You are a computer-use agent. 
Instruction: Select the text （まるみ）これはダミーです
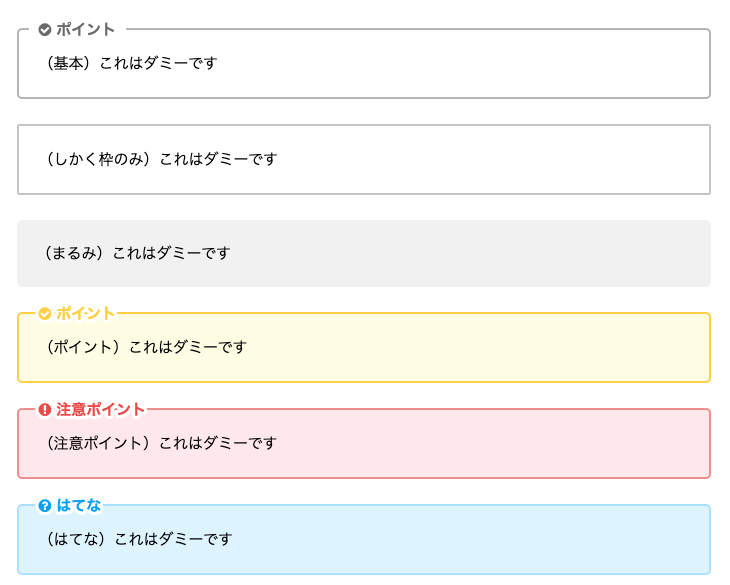[x=136, y=253]
